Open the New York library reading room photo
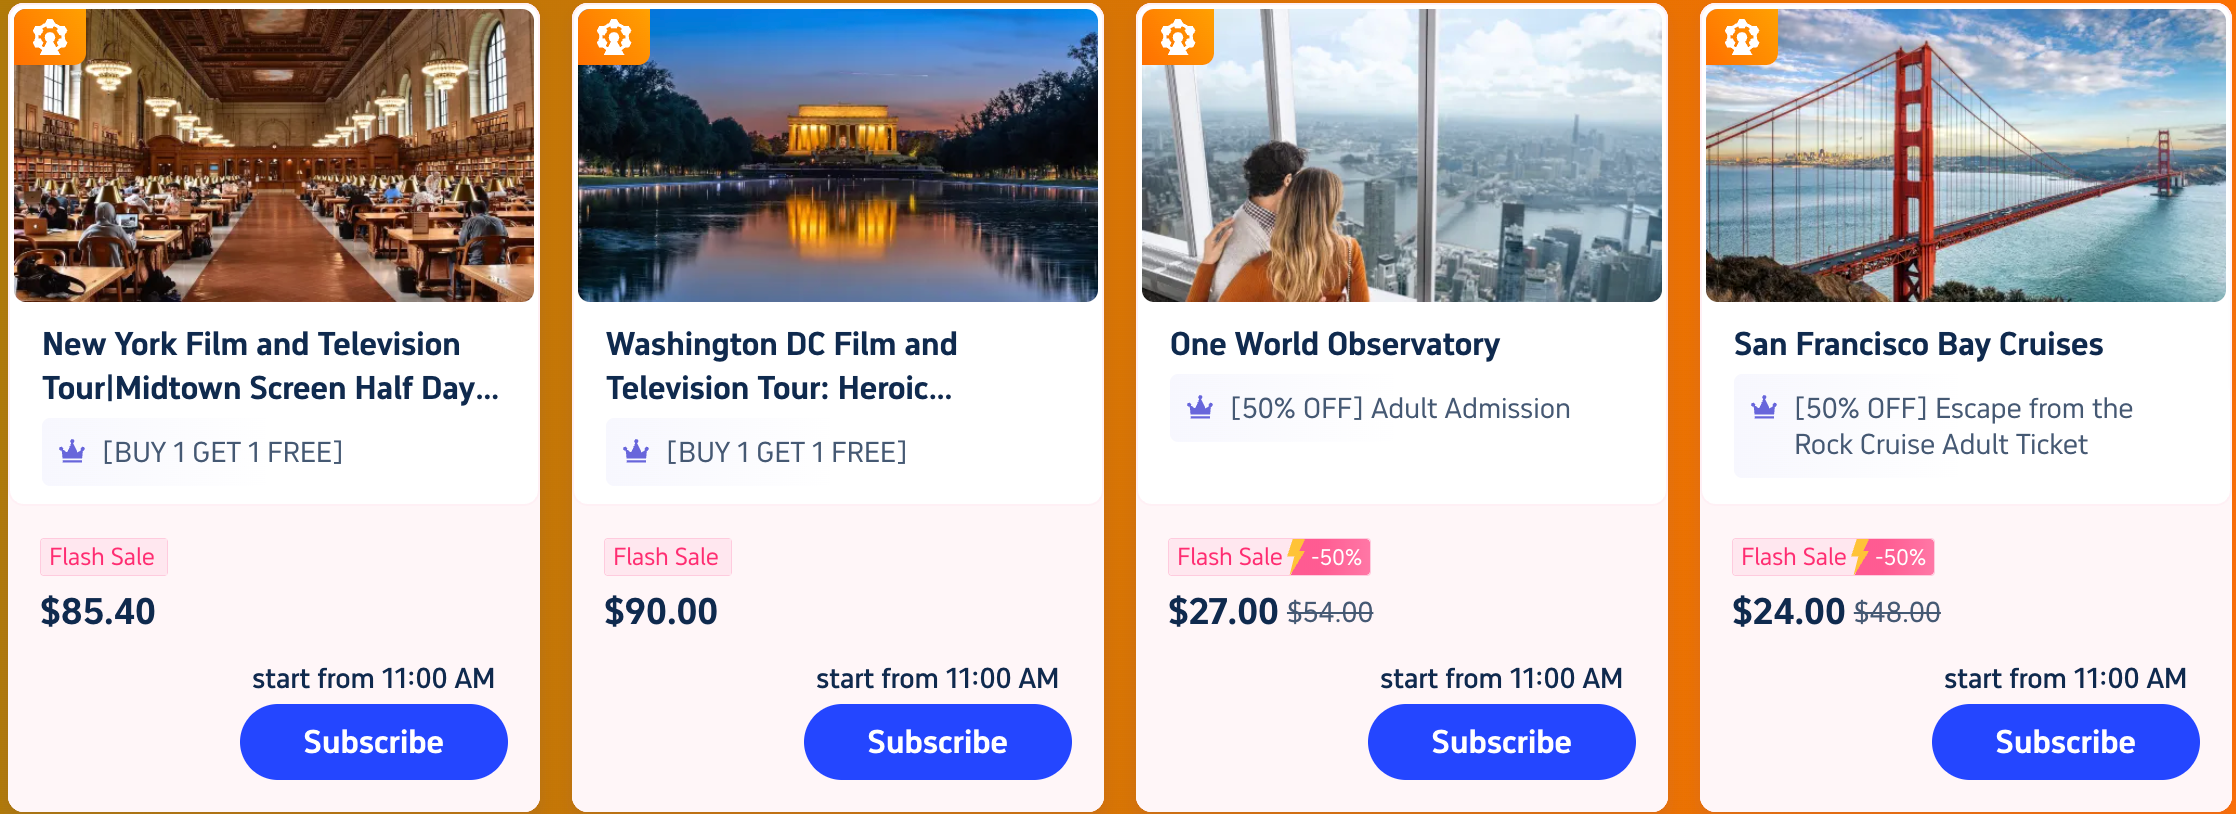 tap(274, 156)
